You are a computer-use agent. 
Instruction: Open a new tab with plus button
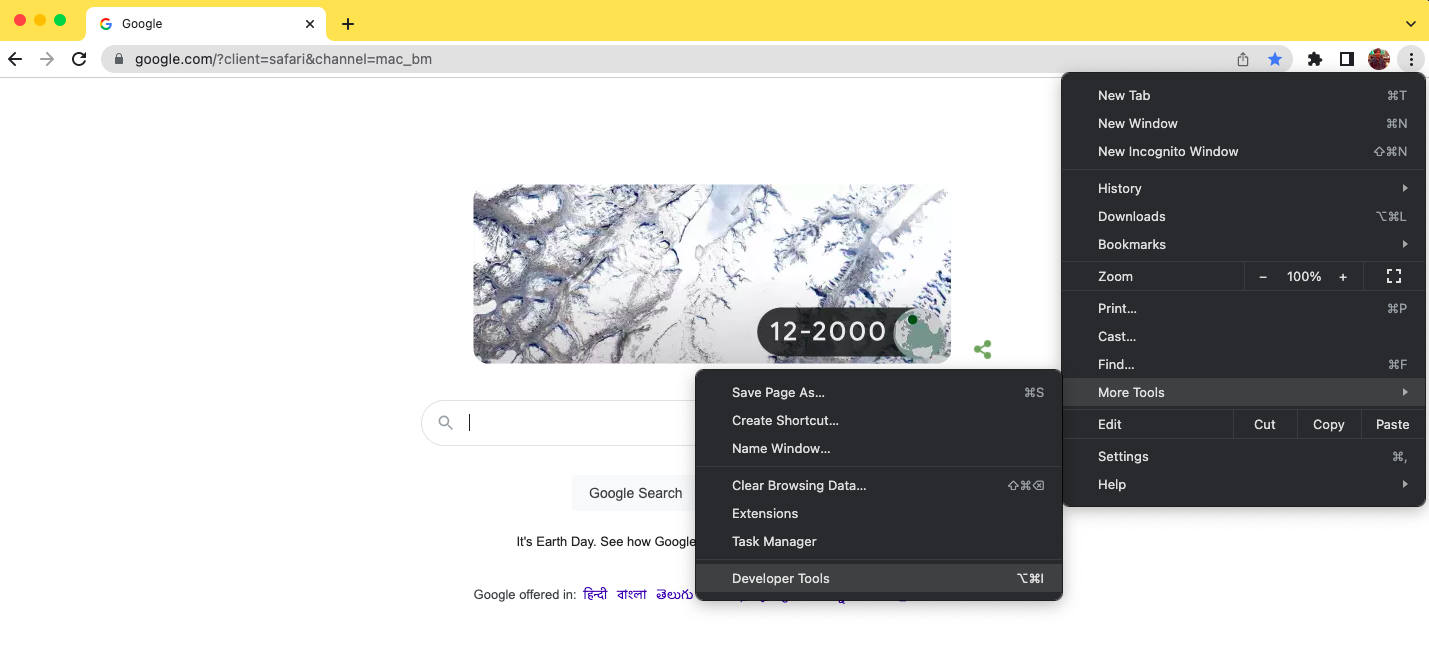pos(347,24)
